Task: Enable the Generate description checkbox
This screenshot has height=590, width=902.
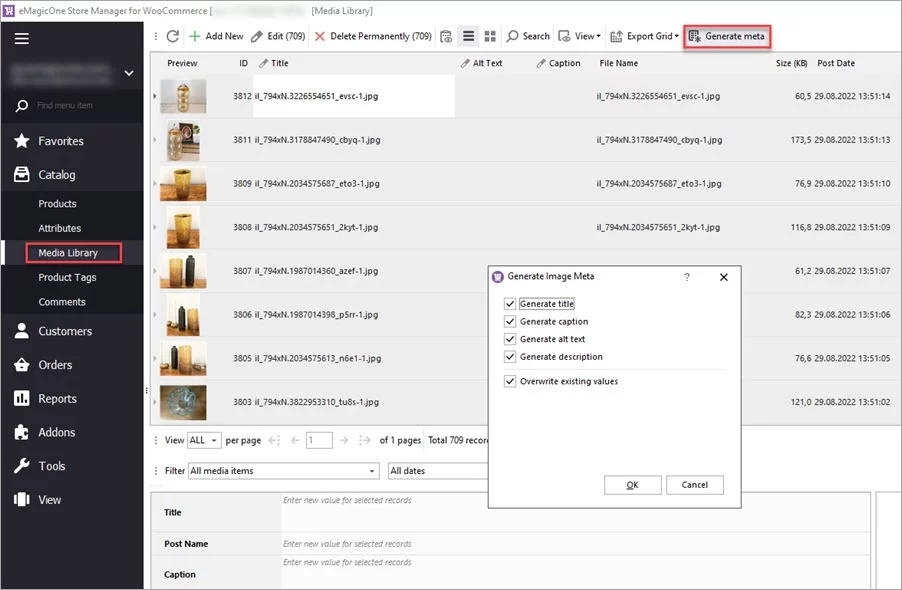Action: click(x=510, y=357)
